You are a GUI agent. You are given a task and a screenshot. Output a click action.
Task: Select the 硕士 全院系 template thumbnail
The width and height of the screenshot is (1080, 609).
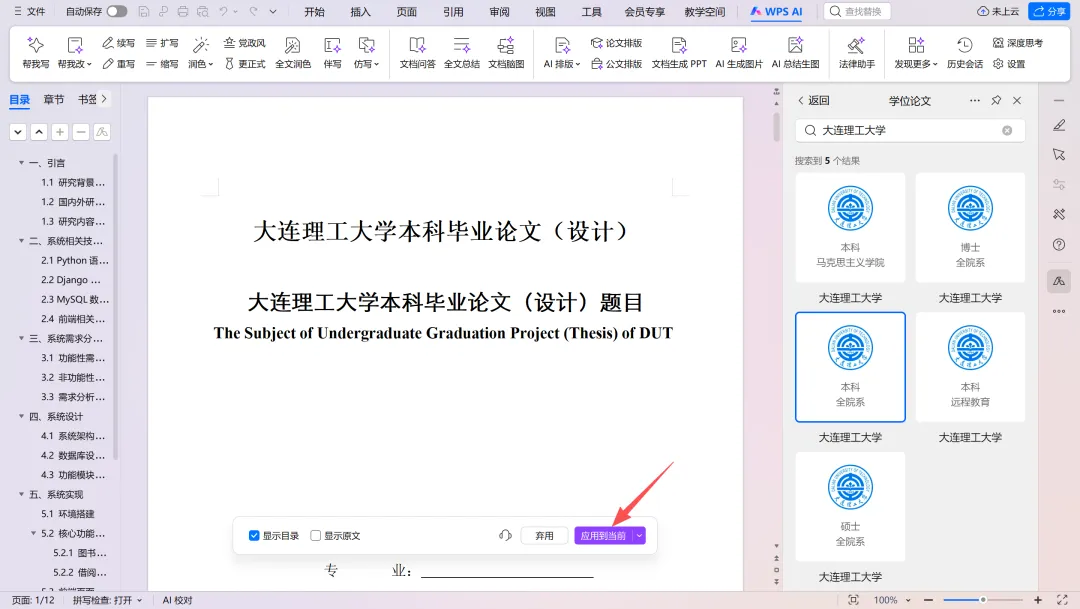pyautogui.click(x=850, y=506)
